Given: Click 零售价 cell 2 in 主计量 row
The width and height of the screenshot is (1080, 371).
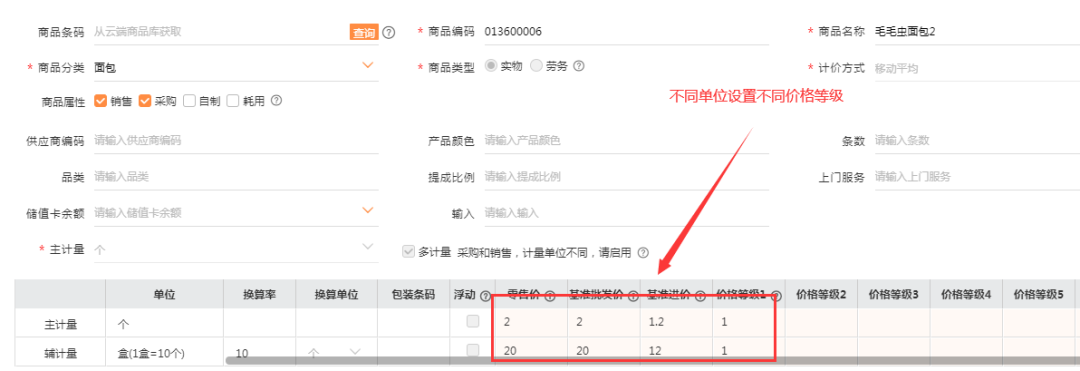Looking at the screenshot, I should click(531, 322).
